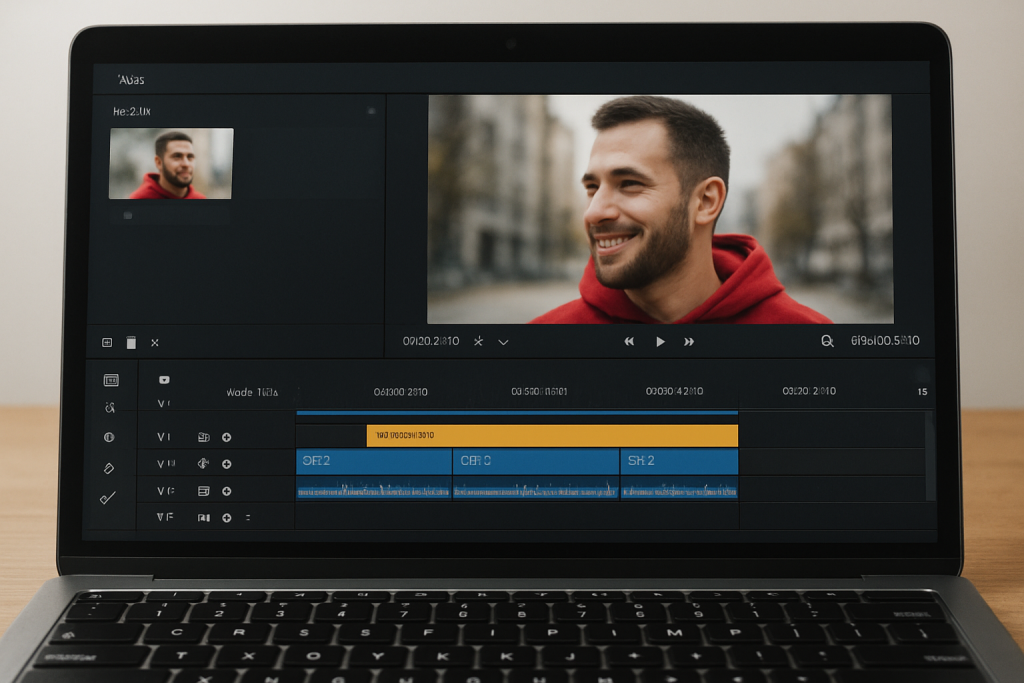Click the rewind double-arrow button
The height and width of the screenshot is (683, 1024).
pyautogui.click(x=629, y=342)
